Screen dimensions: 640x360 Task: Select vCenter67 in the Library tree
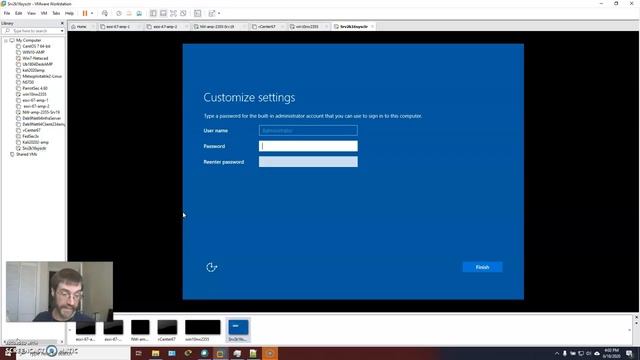point(31,130)
